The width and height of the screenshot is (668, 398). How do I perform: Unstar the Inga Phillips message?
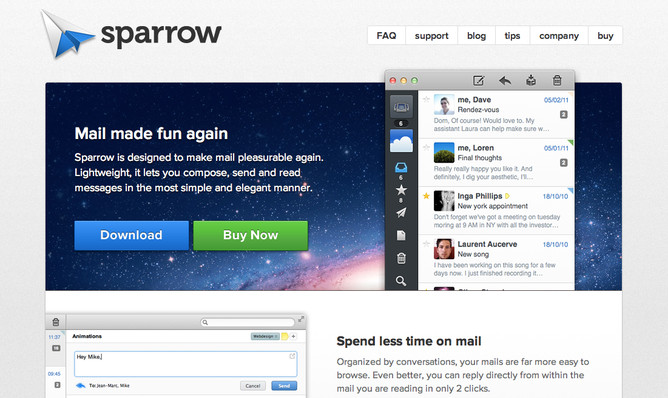click(x=426, y=196)
